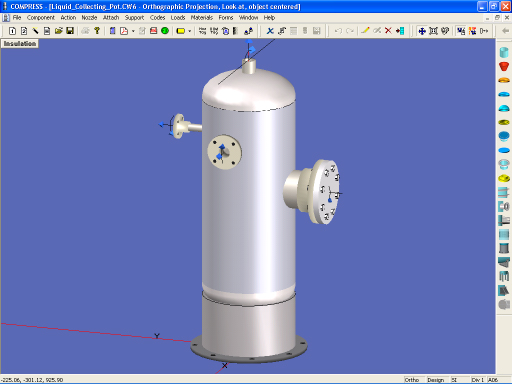Image resolution: width=512 pixels, height=384 pixels.
Task: Open the Materials menu
Action: coord(202,18)
